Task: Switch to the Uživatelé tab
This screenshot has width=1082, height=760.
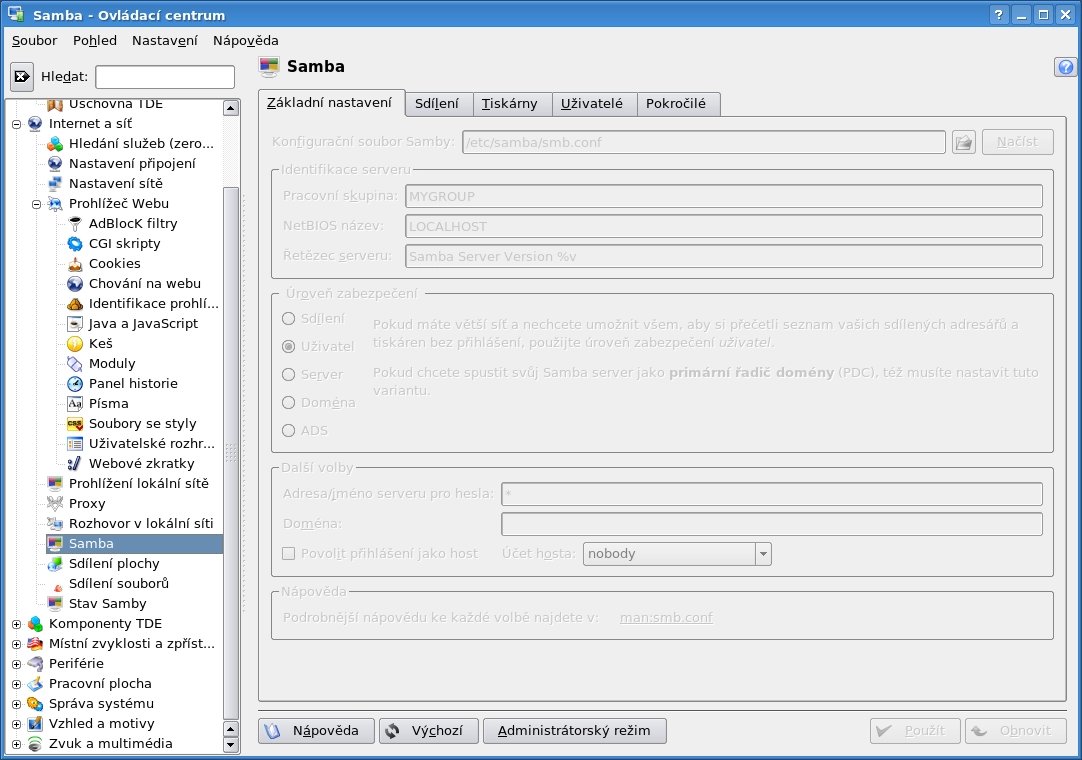Action: [x=591, y=104]
